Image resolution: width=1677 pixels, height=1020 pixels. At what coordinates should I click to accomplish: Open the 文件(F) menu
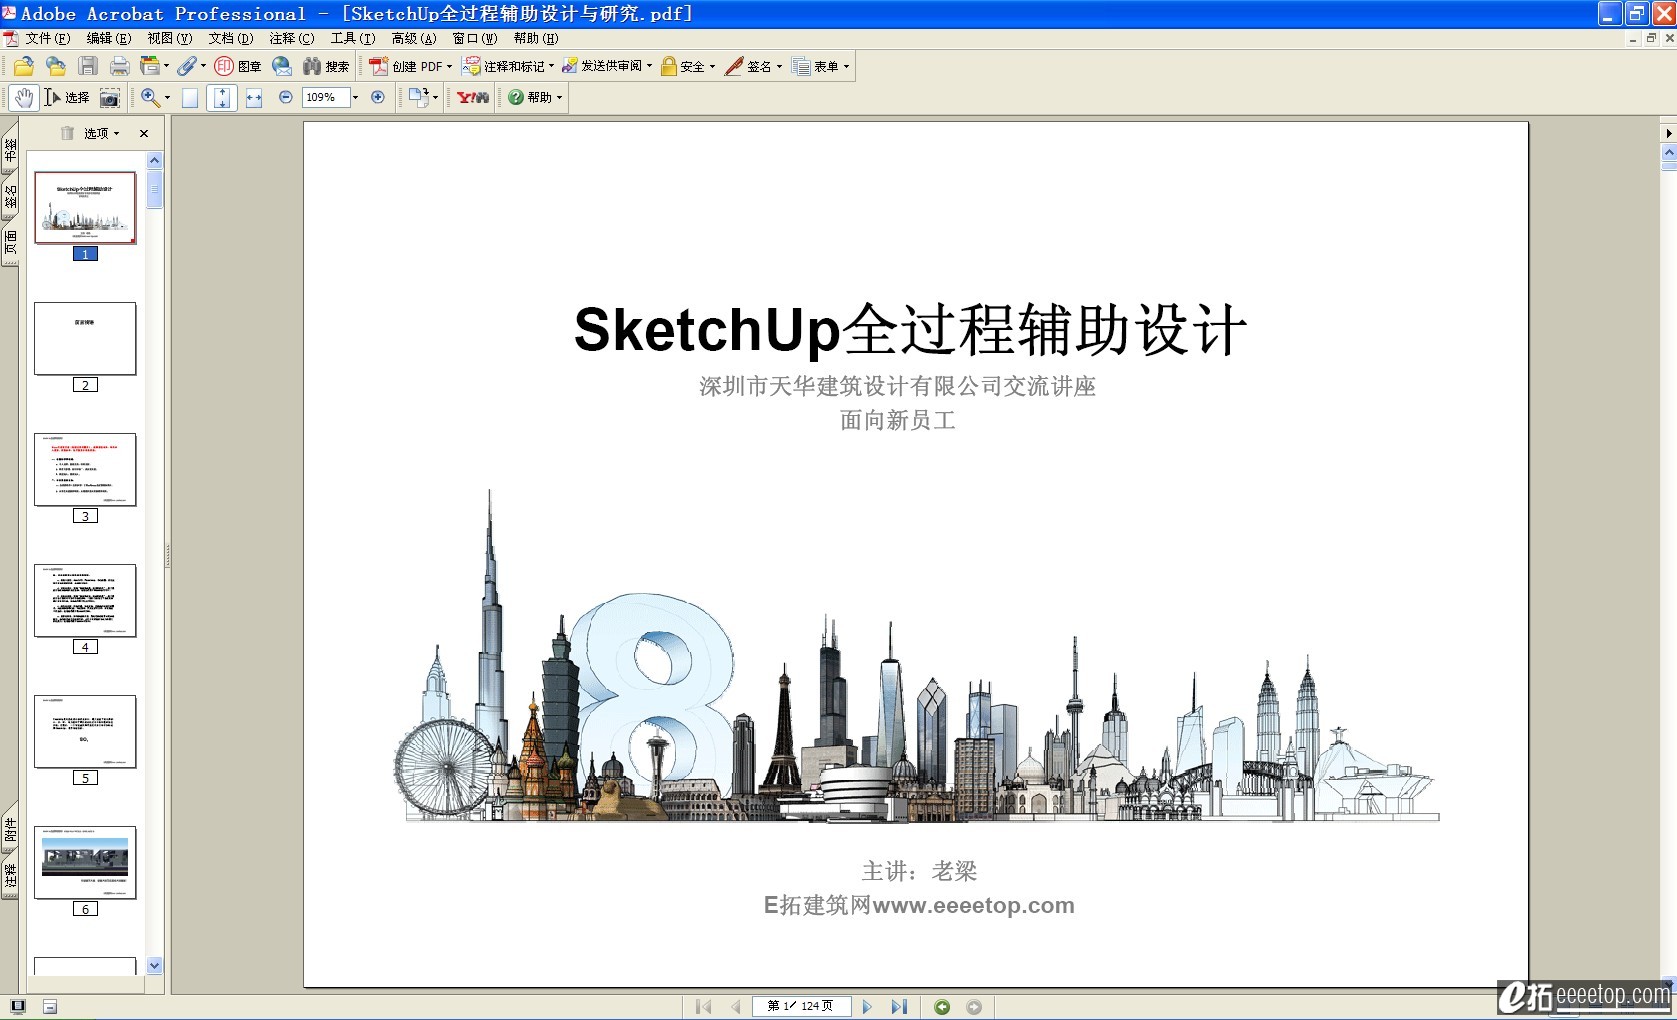click(x=47, y=38)
